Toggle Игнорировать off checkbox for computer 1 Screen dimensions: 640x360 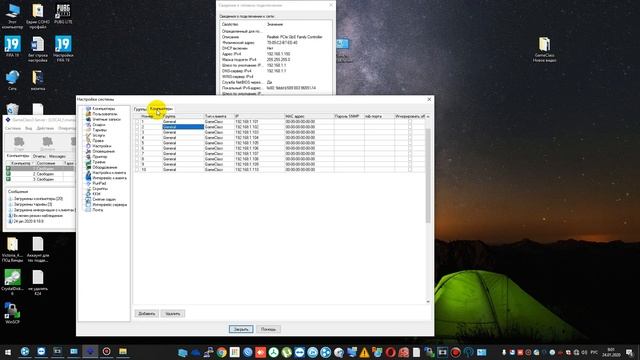(410, 122)
